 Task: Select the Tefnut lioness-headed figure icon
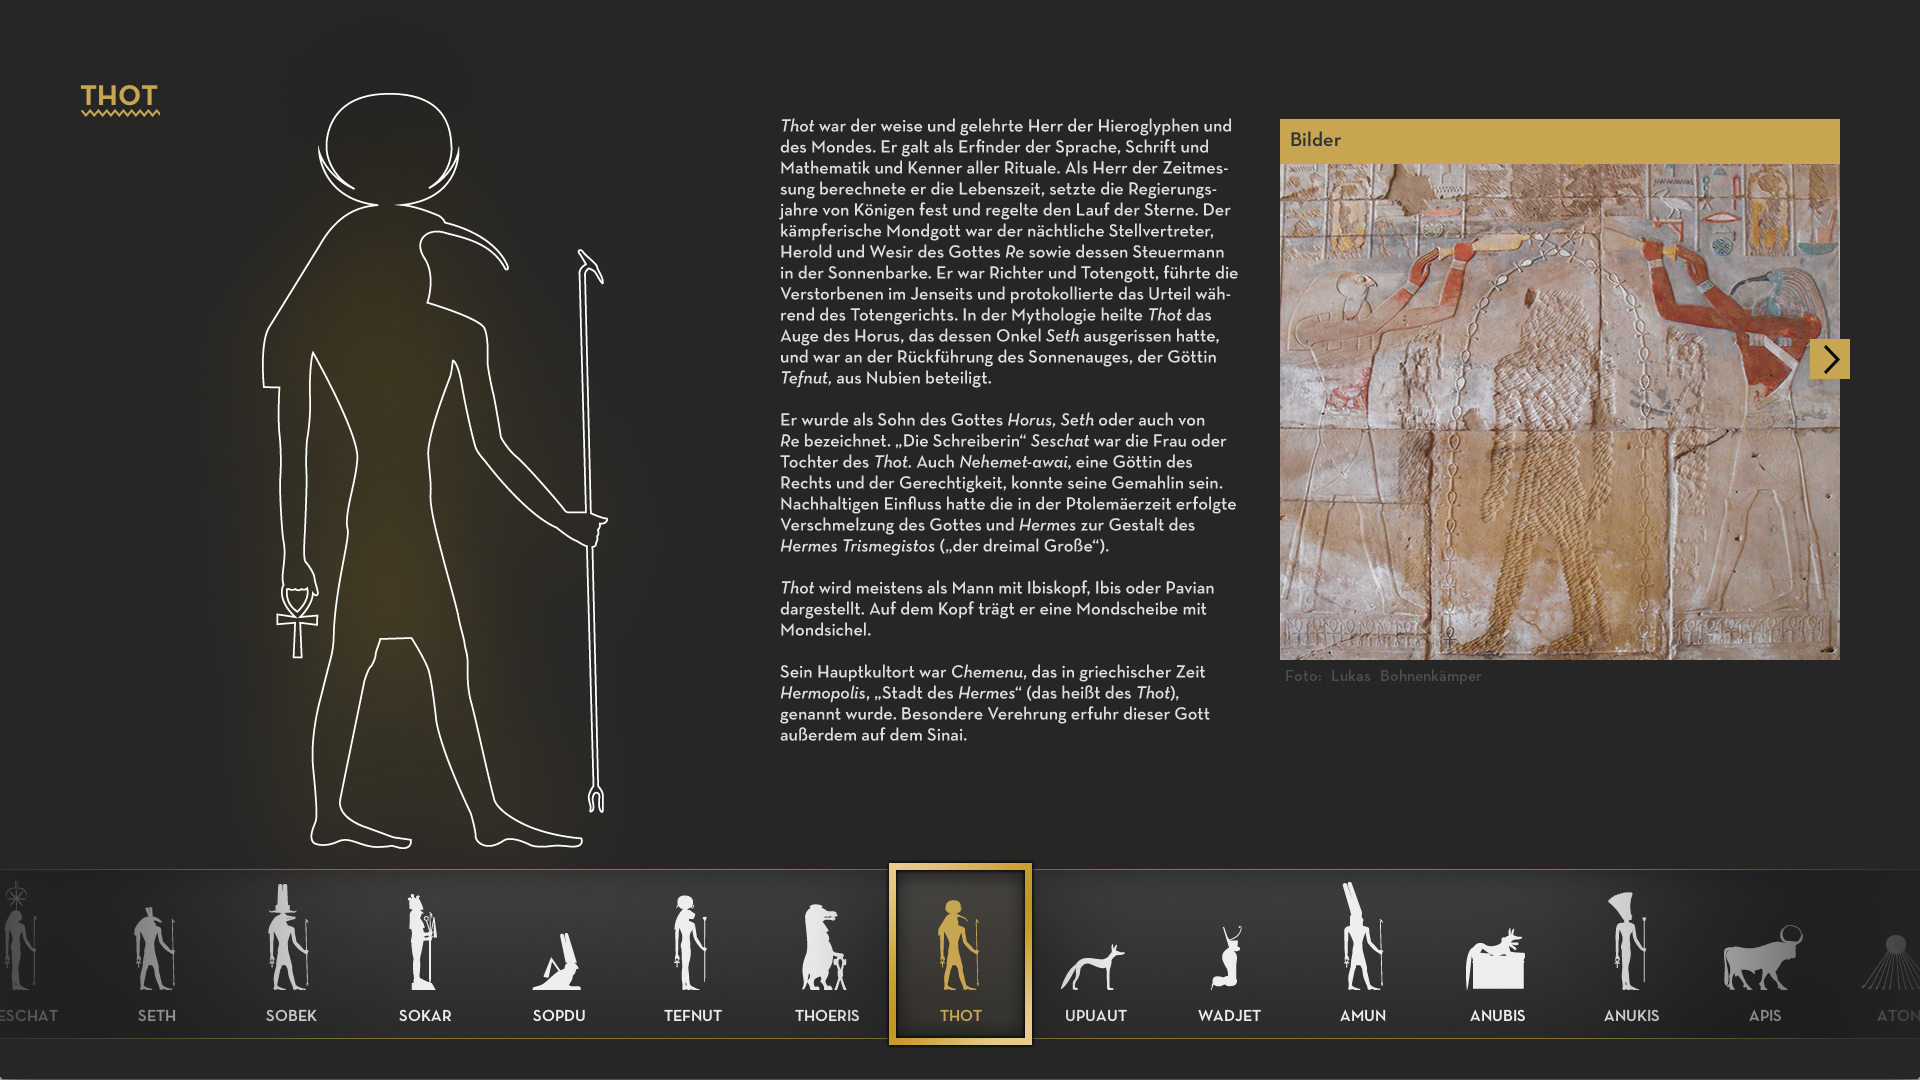[x=691, y=943]
